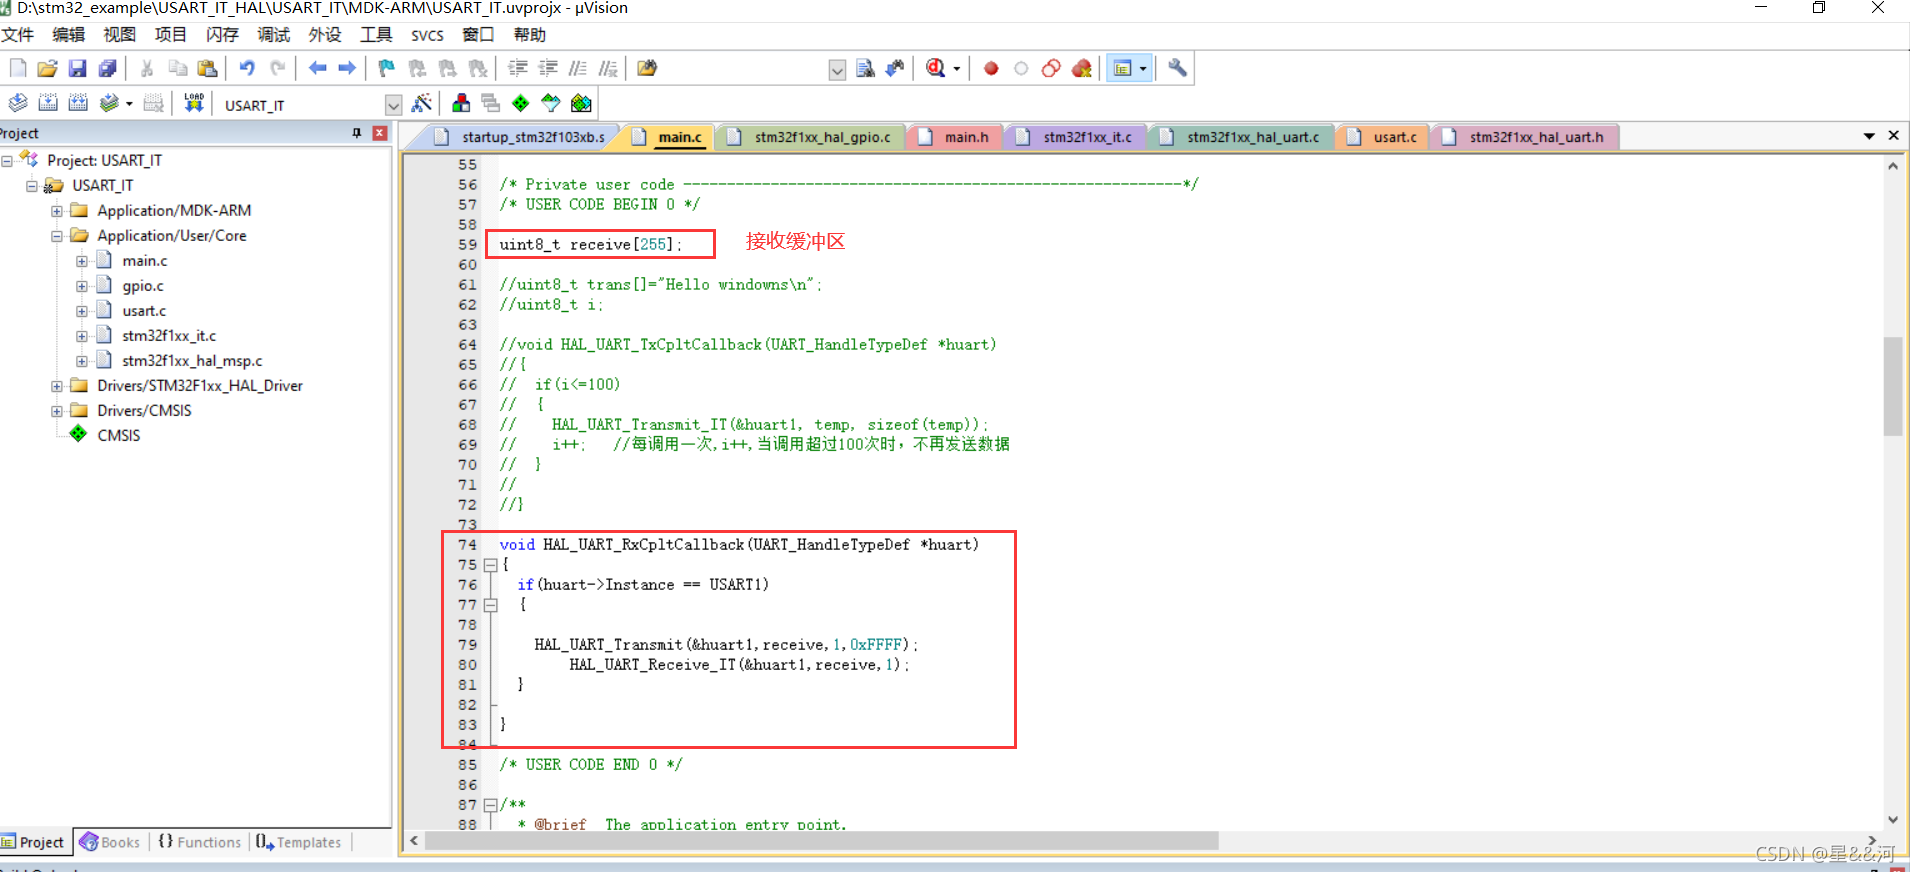
Task: Open the 文件 menu
Action: coord(18,35)
